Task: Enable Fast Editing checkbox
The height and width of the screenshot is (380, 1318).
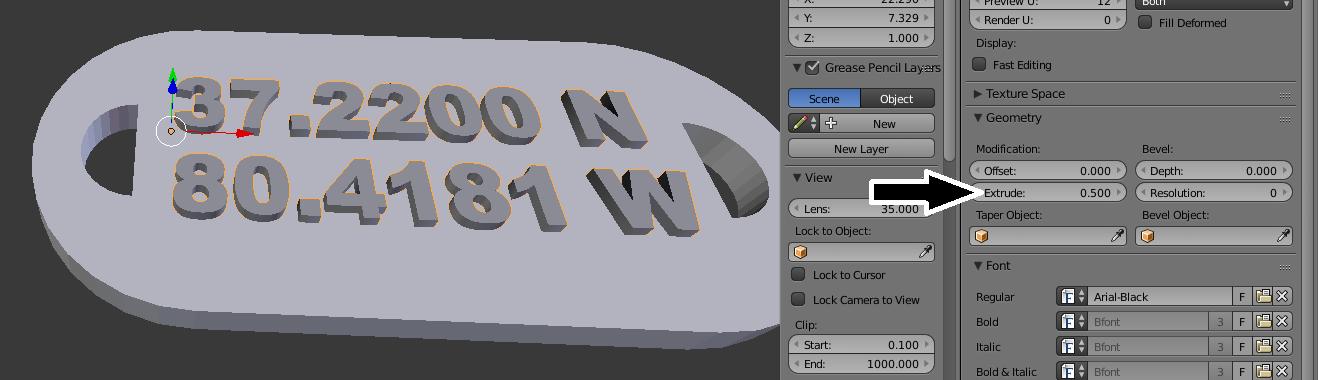Action: click(980, 65)
